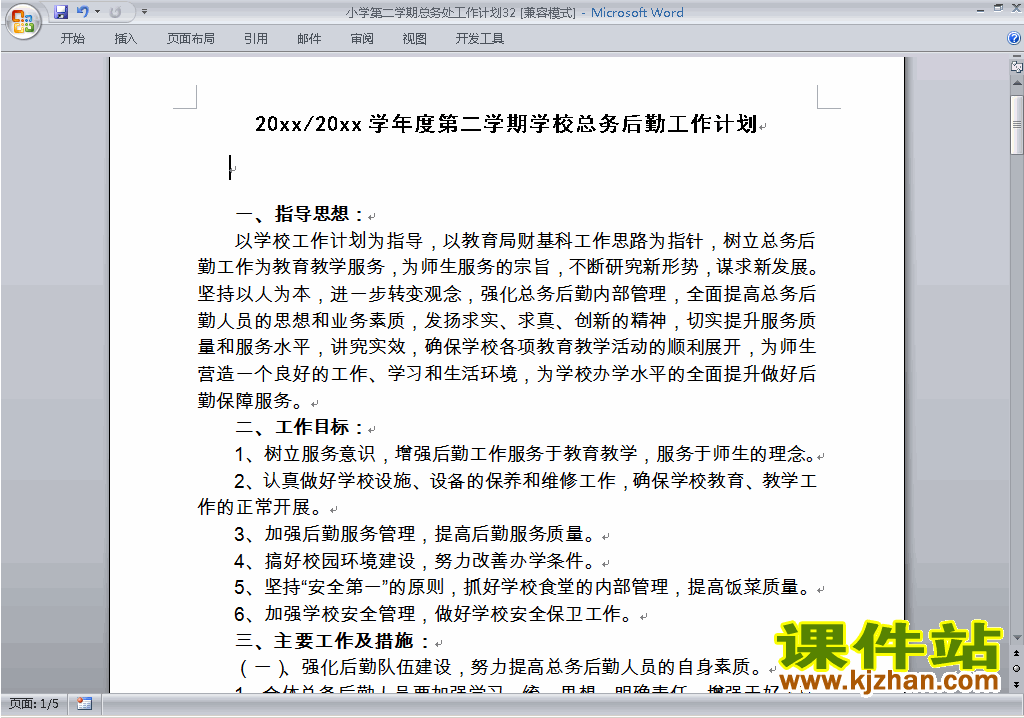Image resolution: width=1024 pixels, height=718 pixels.
Task: Select the 页面布局 tab
Action: click(191, 39)
